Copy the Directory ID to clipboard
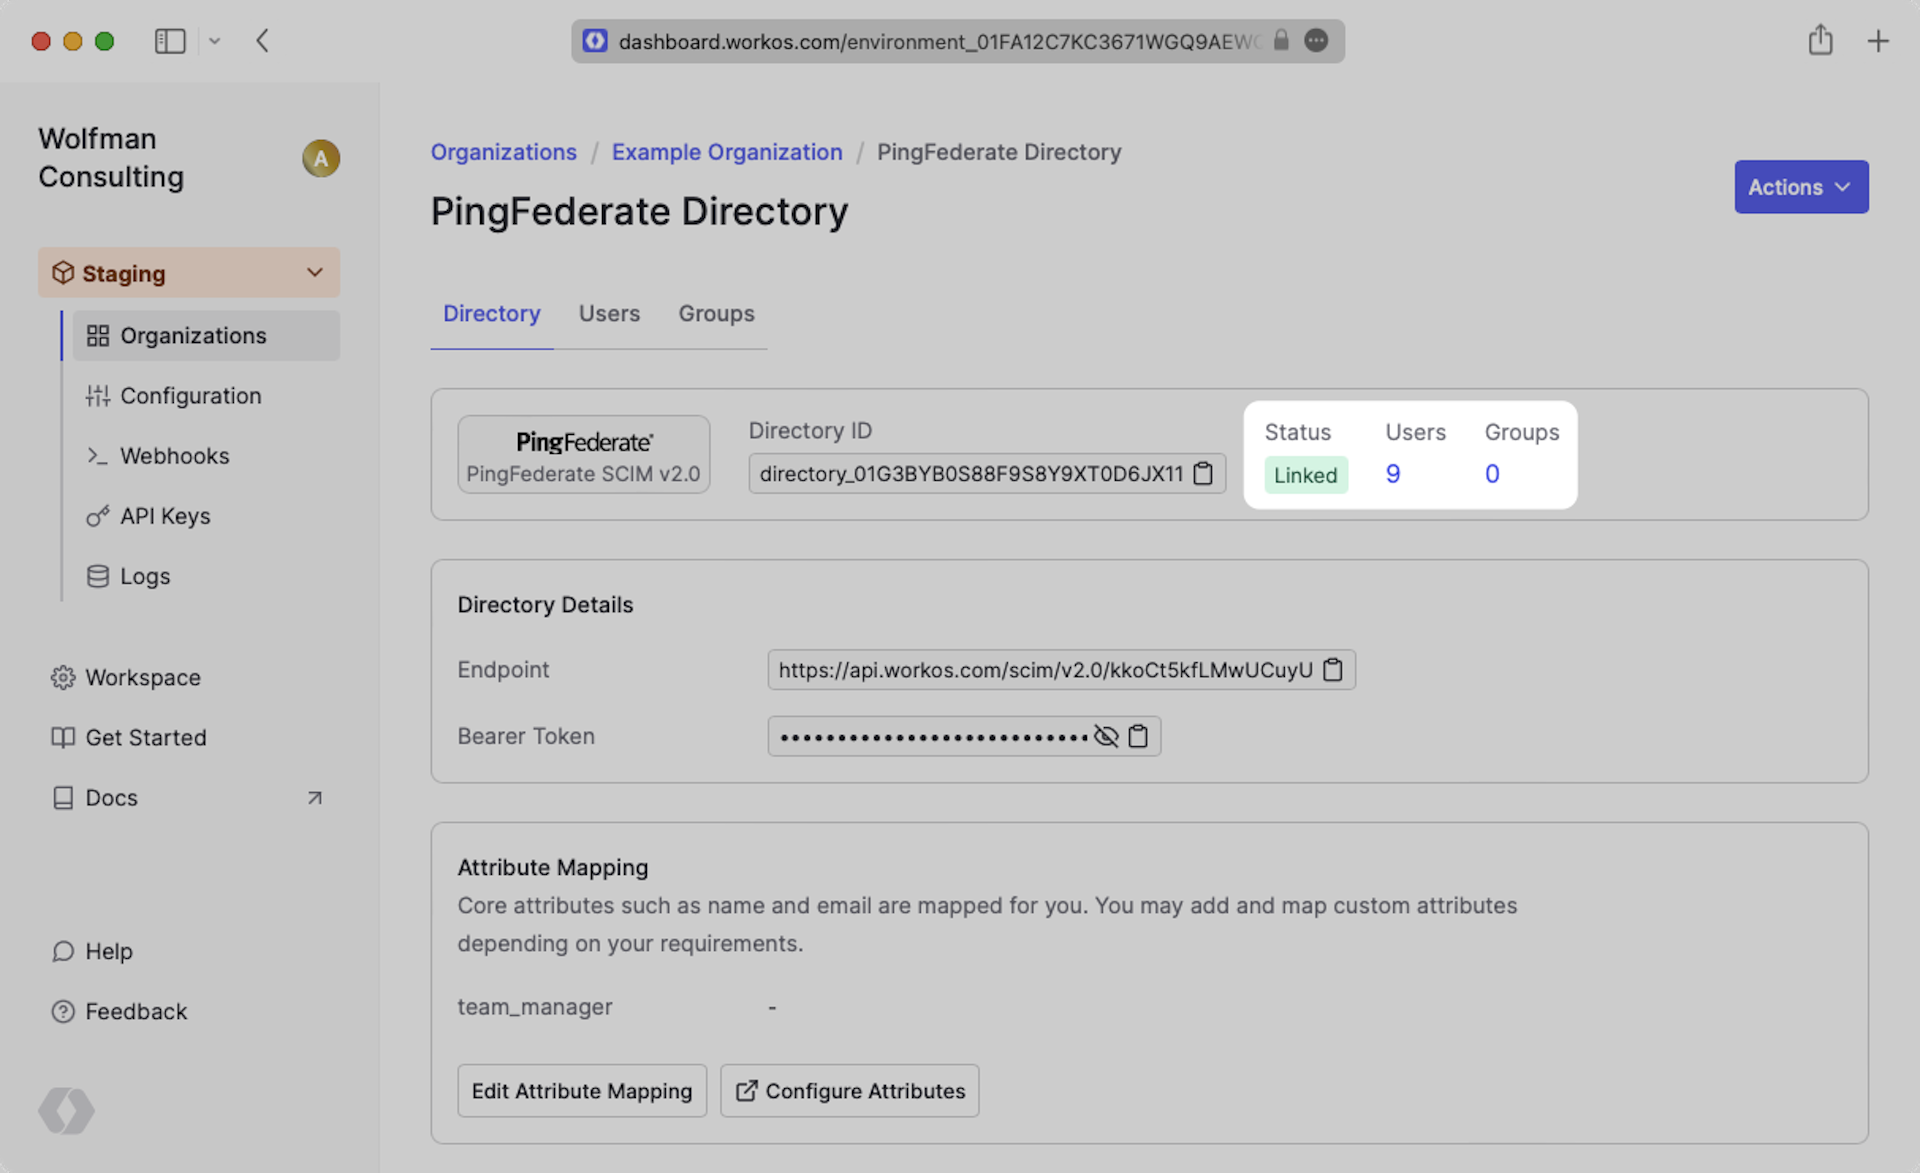This screenshot has height=1173, width=1920. tap(1203, 473)
